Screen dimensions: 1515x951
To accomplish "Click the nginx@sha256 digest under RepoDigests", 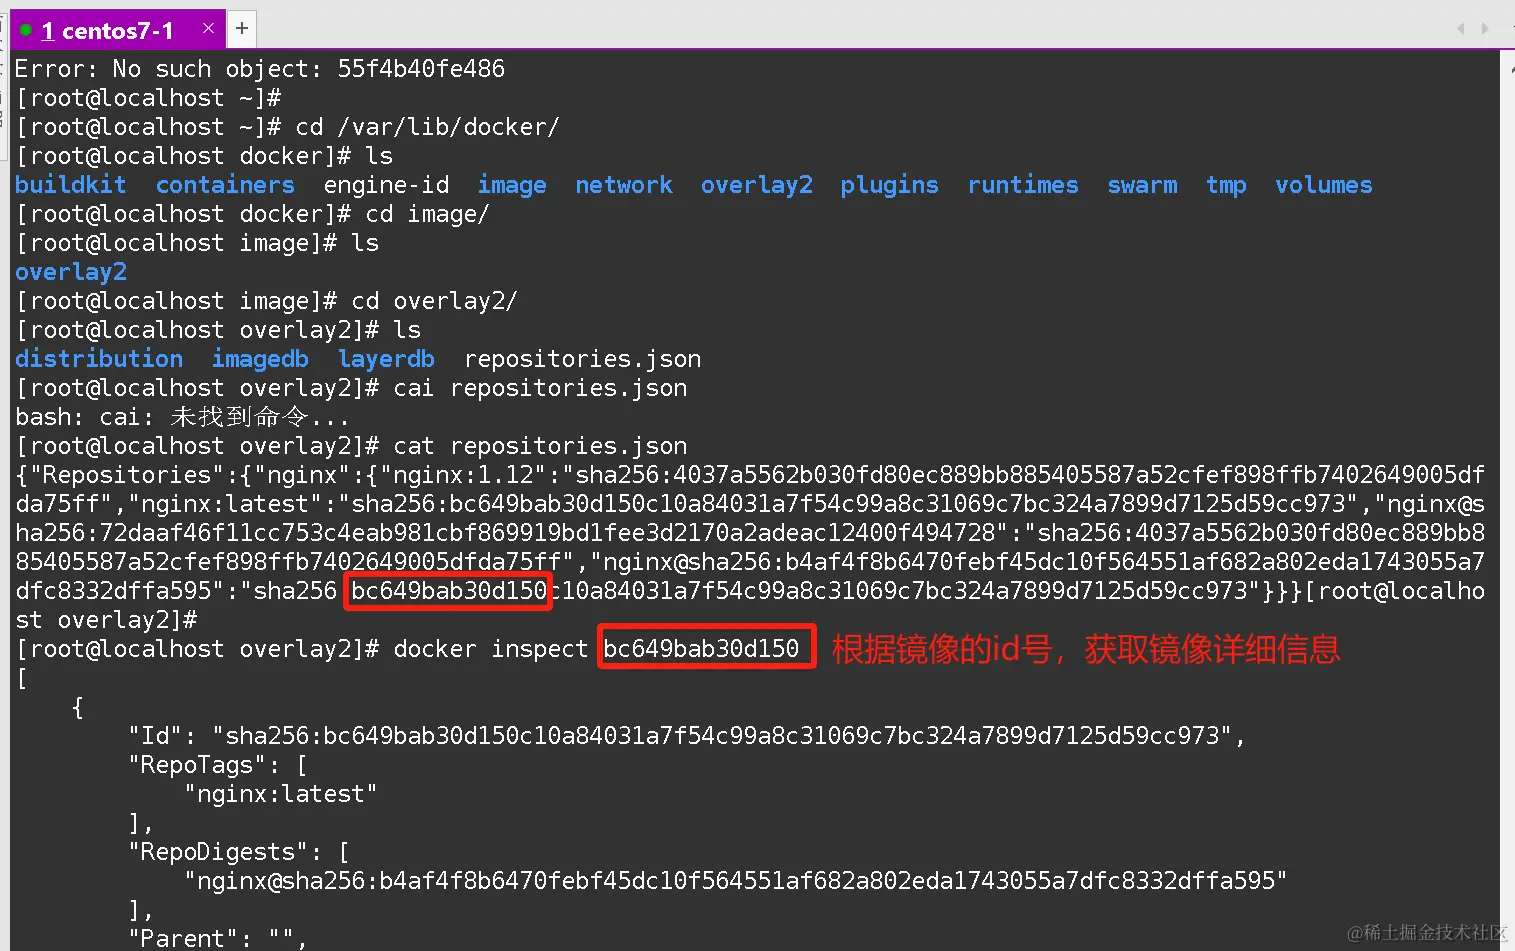I will [x=736, y=881].
